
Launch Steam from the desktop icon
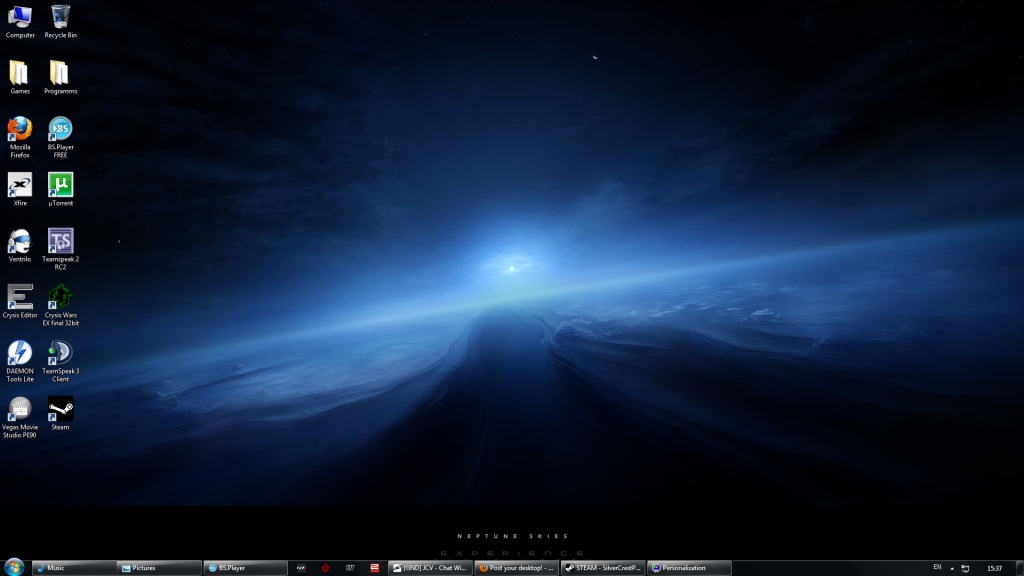60,409
